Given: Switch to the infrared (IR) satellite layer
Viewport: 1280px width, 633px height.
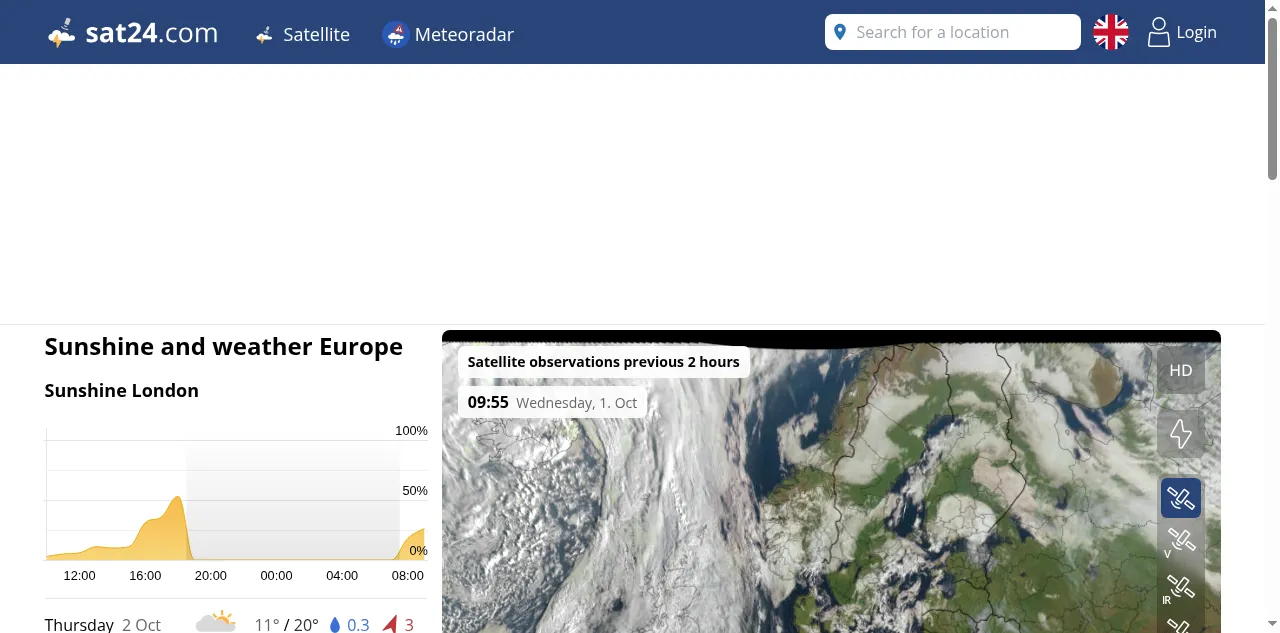Looking at the screenshot, I should (x=1181, y=587).
